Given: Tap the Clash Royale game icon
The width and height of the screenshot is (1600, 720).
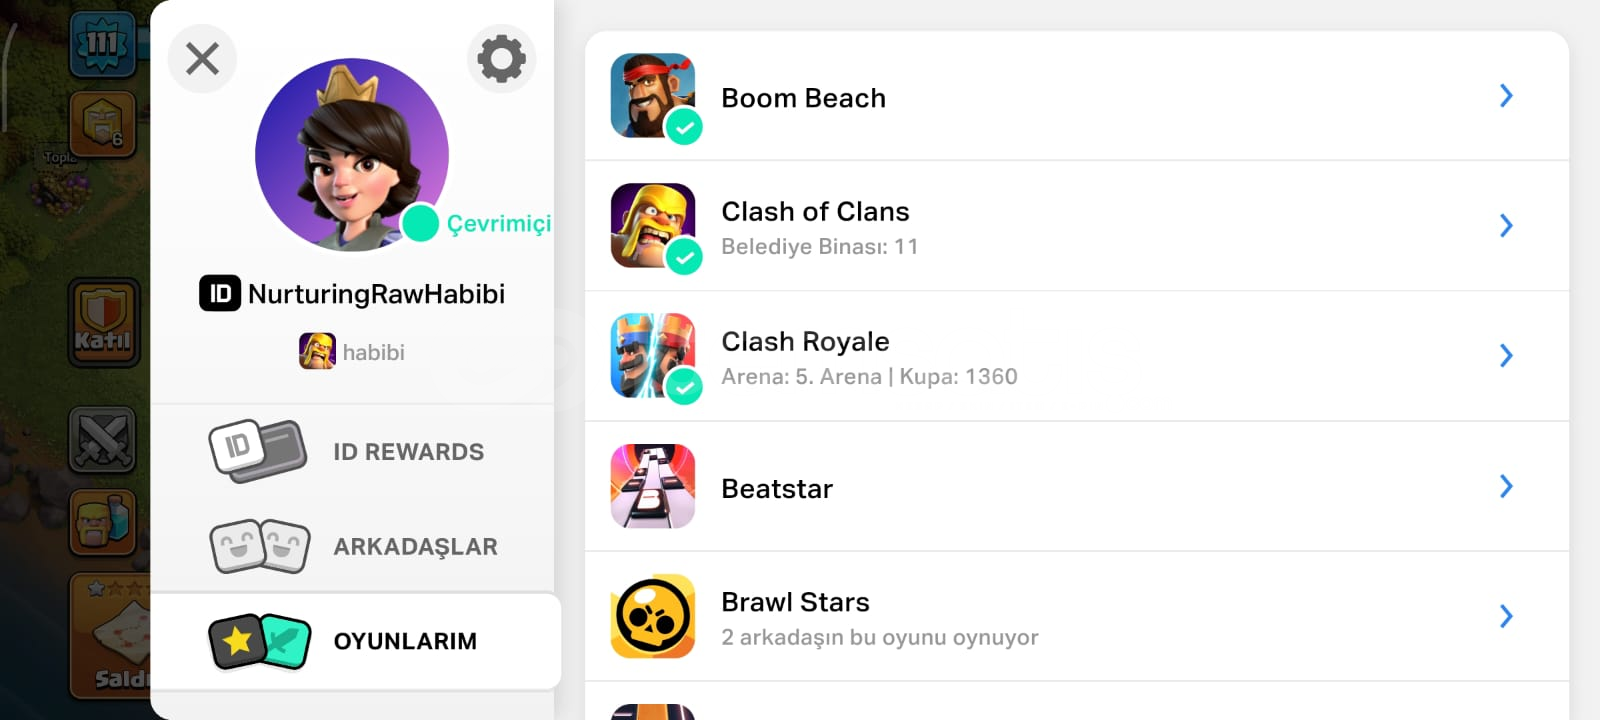Looking at the screenshot, I should coord(653,355).
